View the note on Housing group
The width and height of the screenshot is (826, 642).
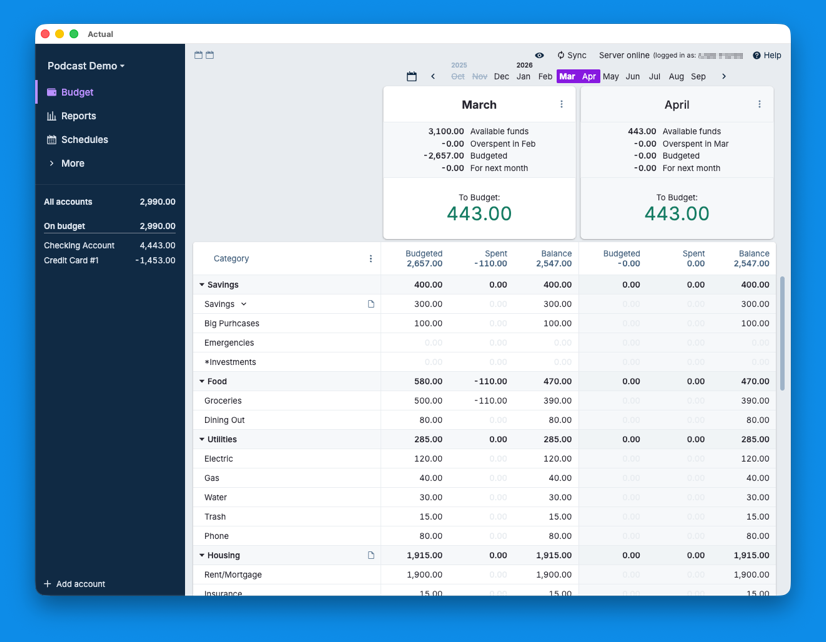[x=371, y=555]
